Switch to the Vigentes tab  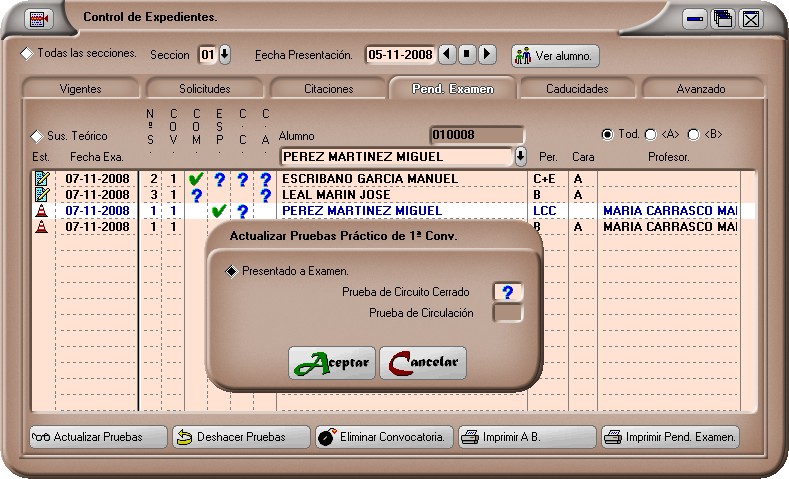tap(80, 89)
